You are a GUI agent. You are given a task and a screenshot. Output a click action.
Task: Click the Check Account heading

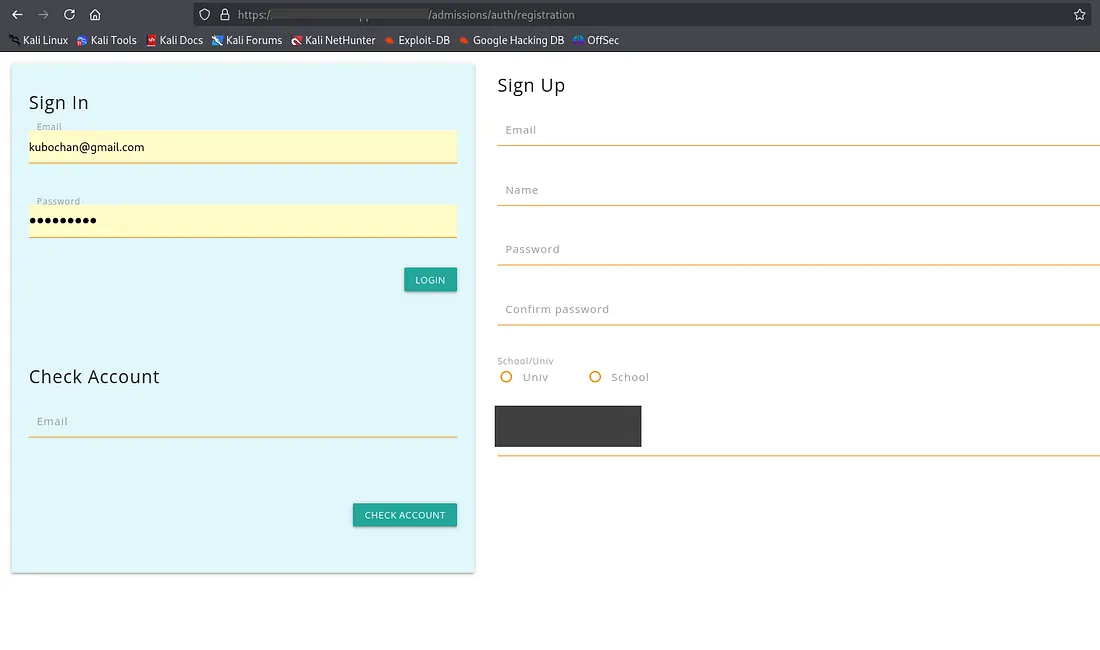click(x=94, y=377)
